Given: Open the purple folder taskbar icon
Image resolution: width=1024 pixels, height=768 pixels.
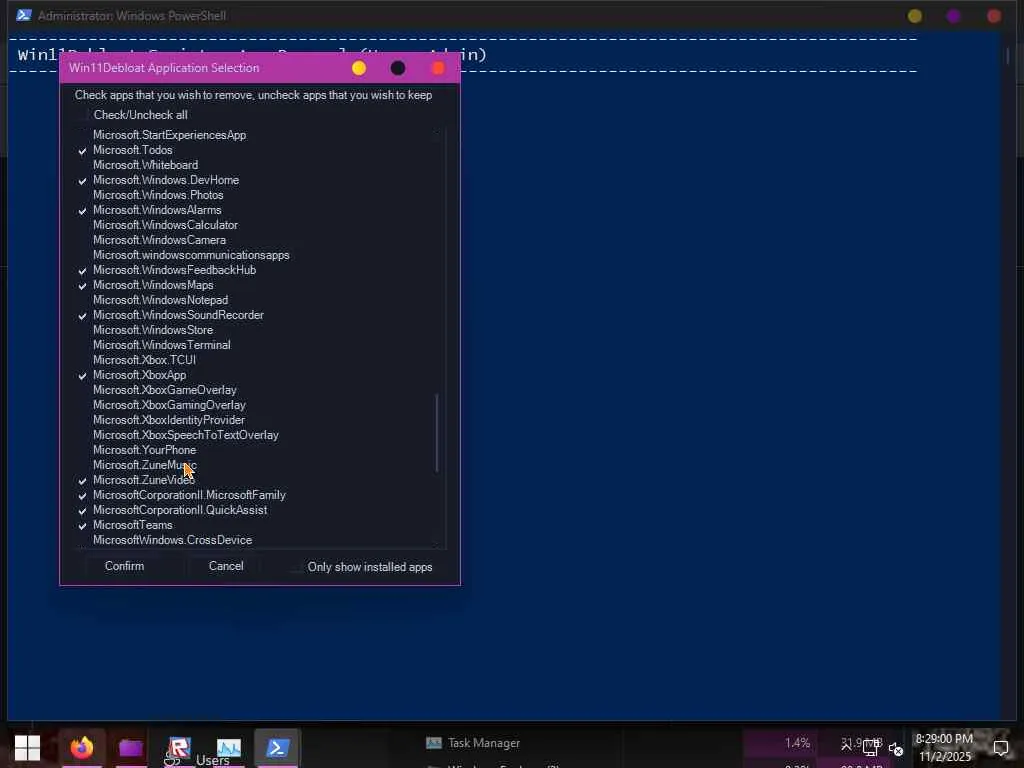Looking at the screenshot, I should (131, 747).
